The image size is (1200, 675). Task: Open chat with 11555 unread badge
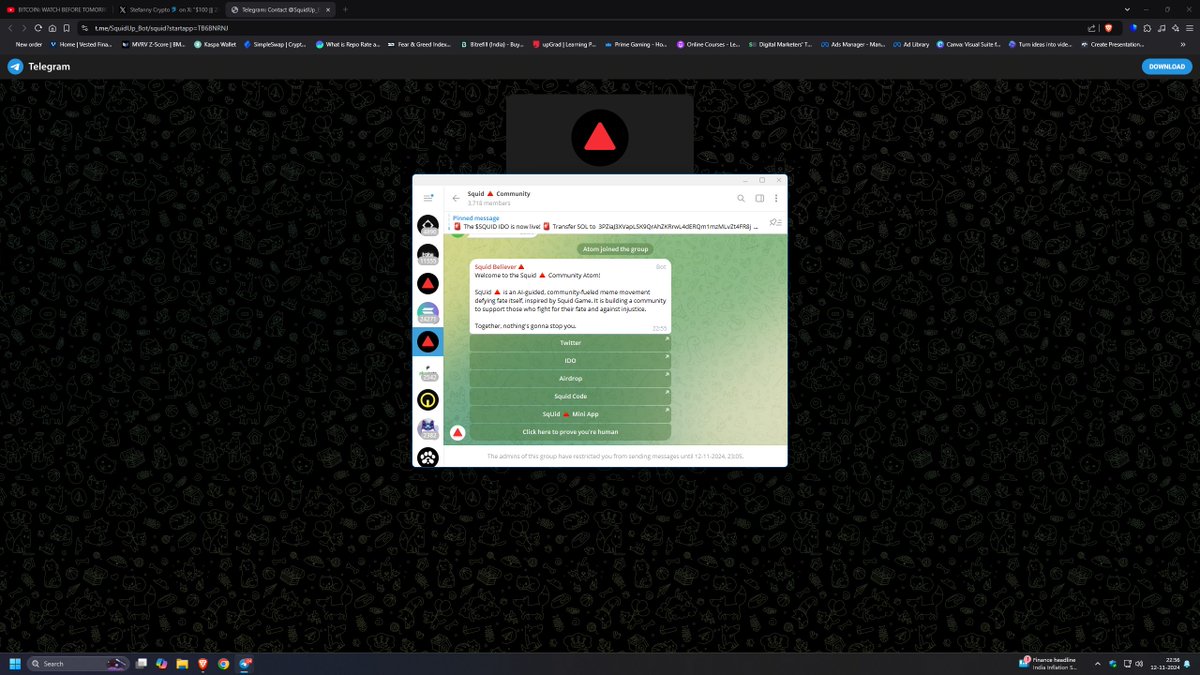[x=428, y=255]
